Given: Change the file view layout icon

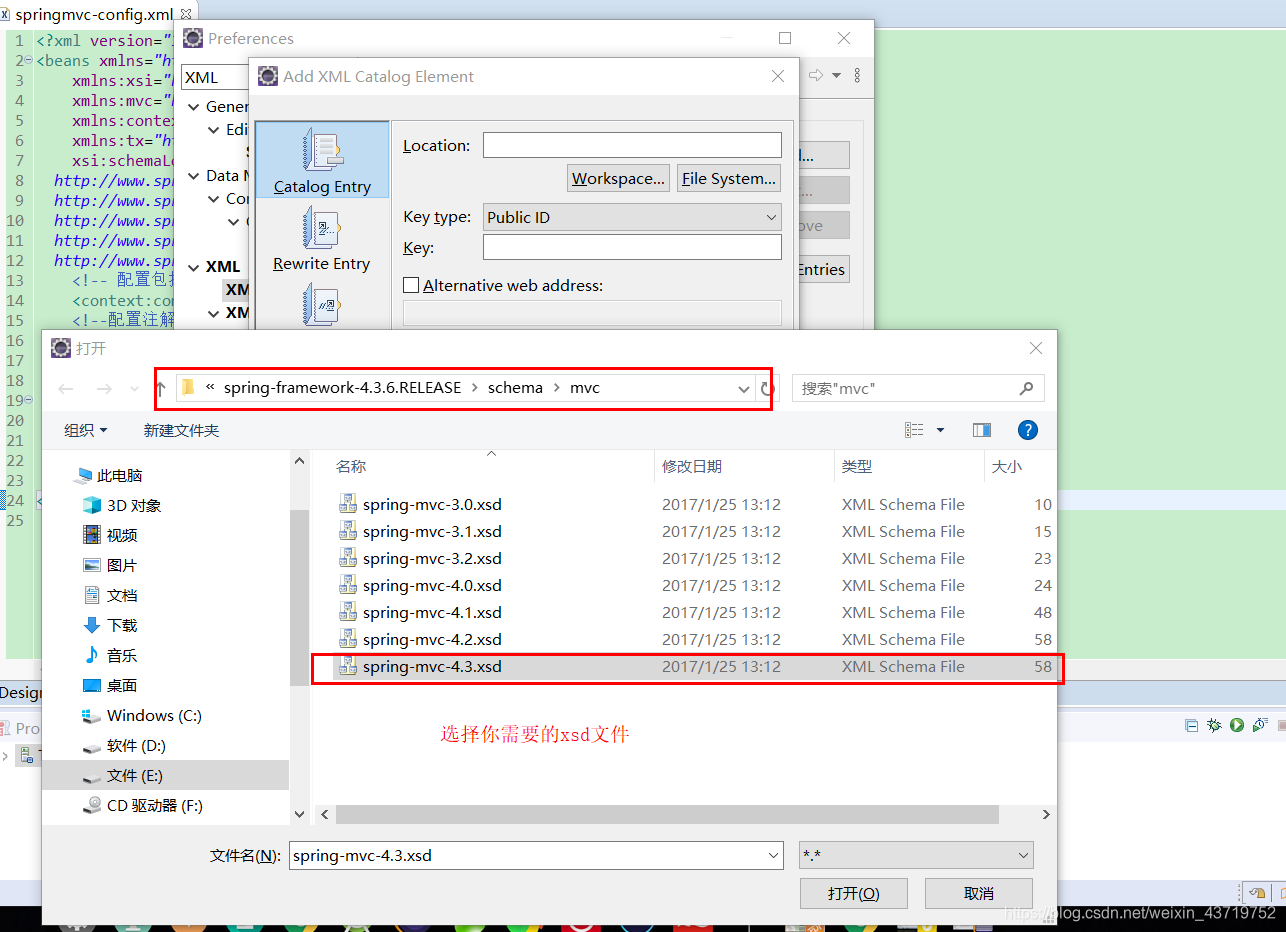Looking at the screenshot, I should point(914,430).
